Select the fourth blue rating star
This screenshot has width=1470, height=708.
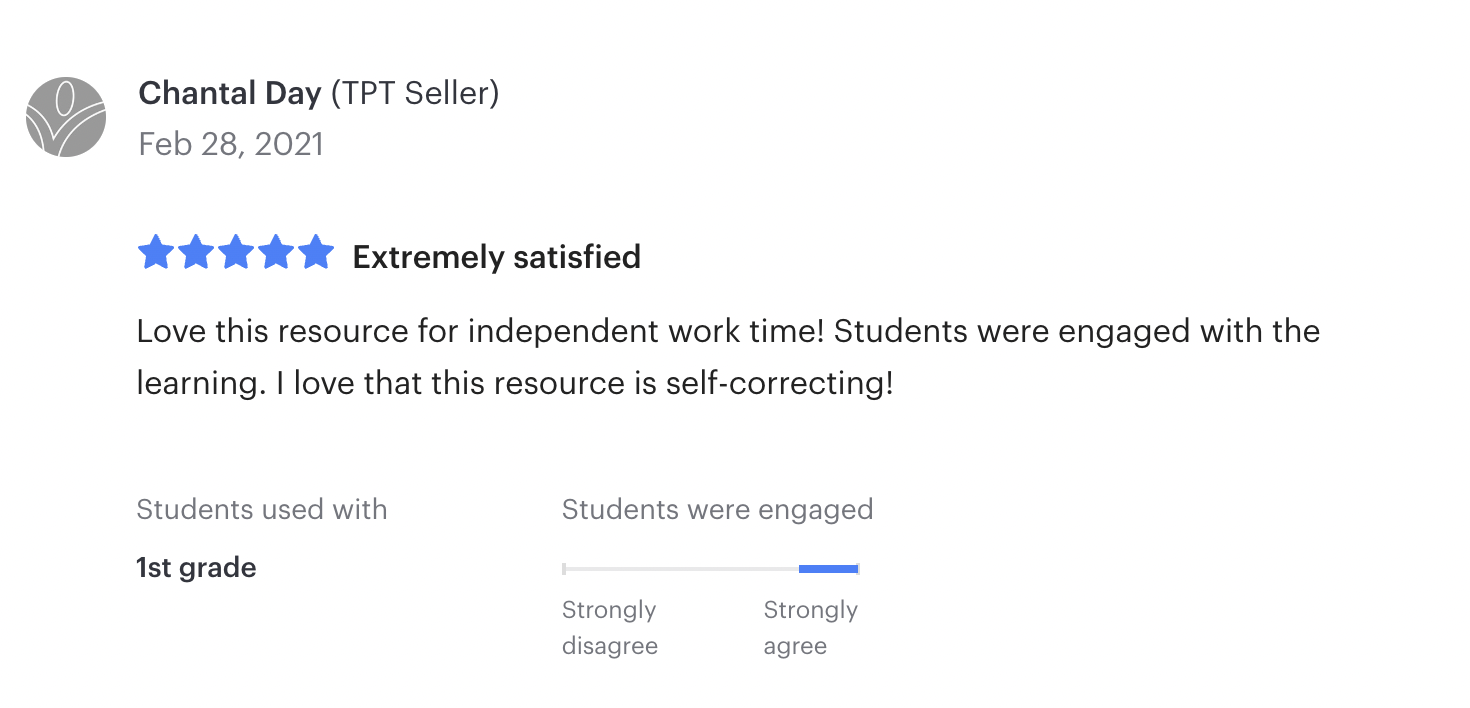[x=276, y=253]
